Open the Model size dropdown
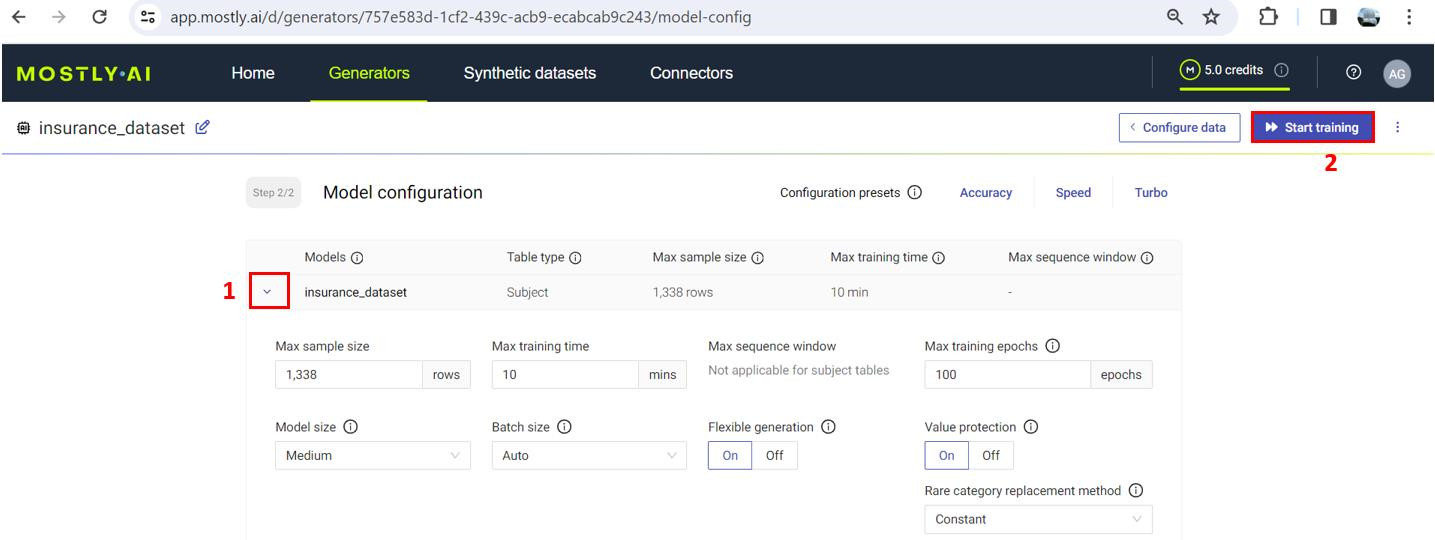 tap(372, 456)
